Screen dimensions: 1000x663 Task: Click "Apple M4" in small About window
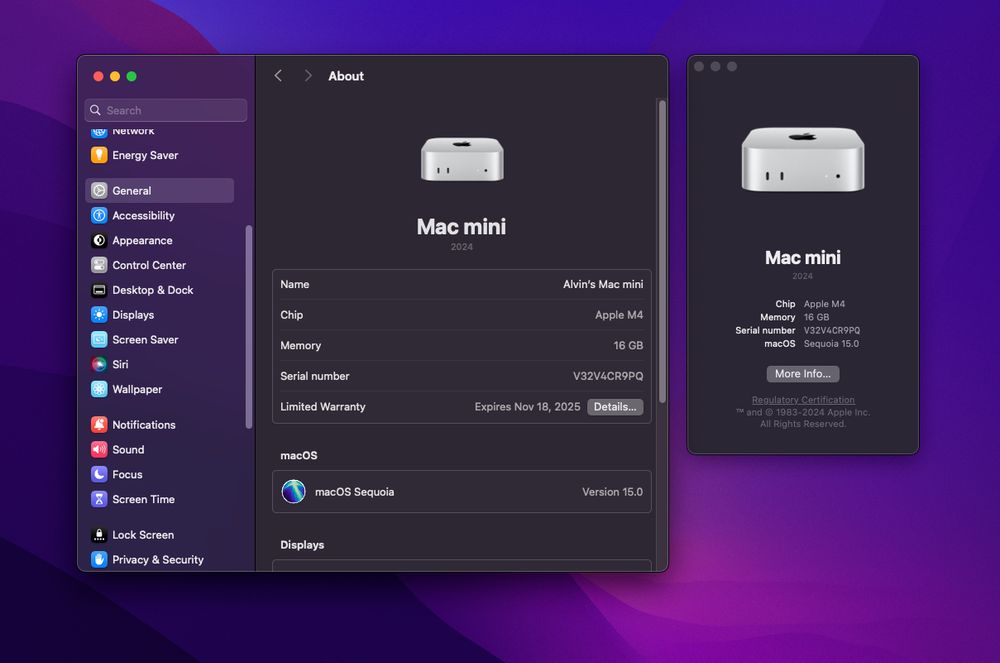824,304
